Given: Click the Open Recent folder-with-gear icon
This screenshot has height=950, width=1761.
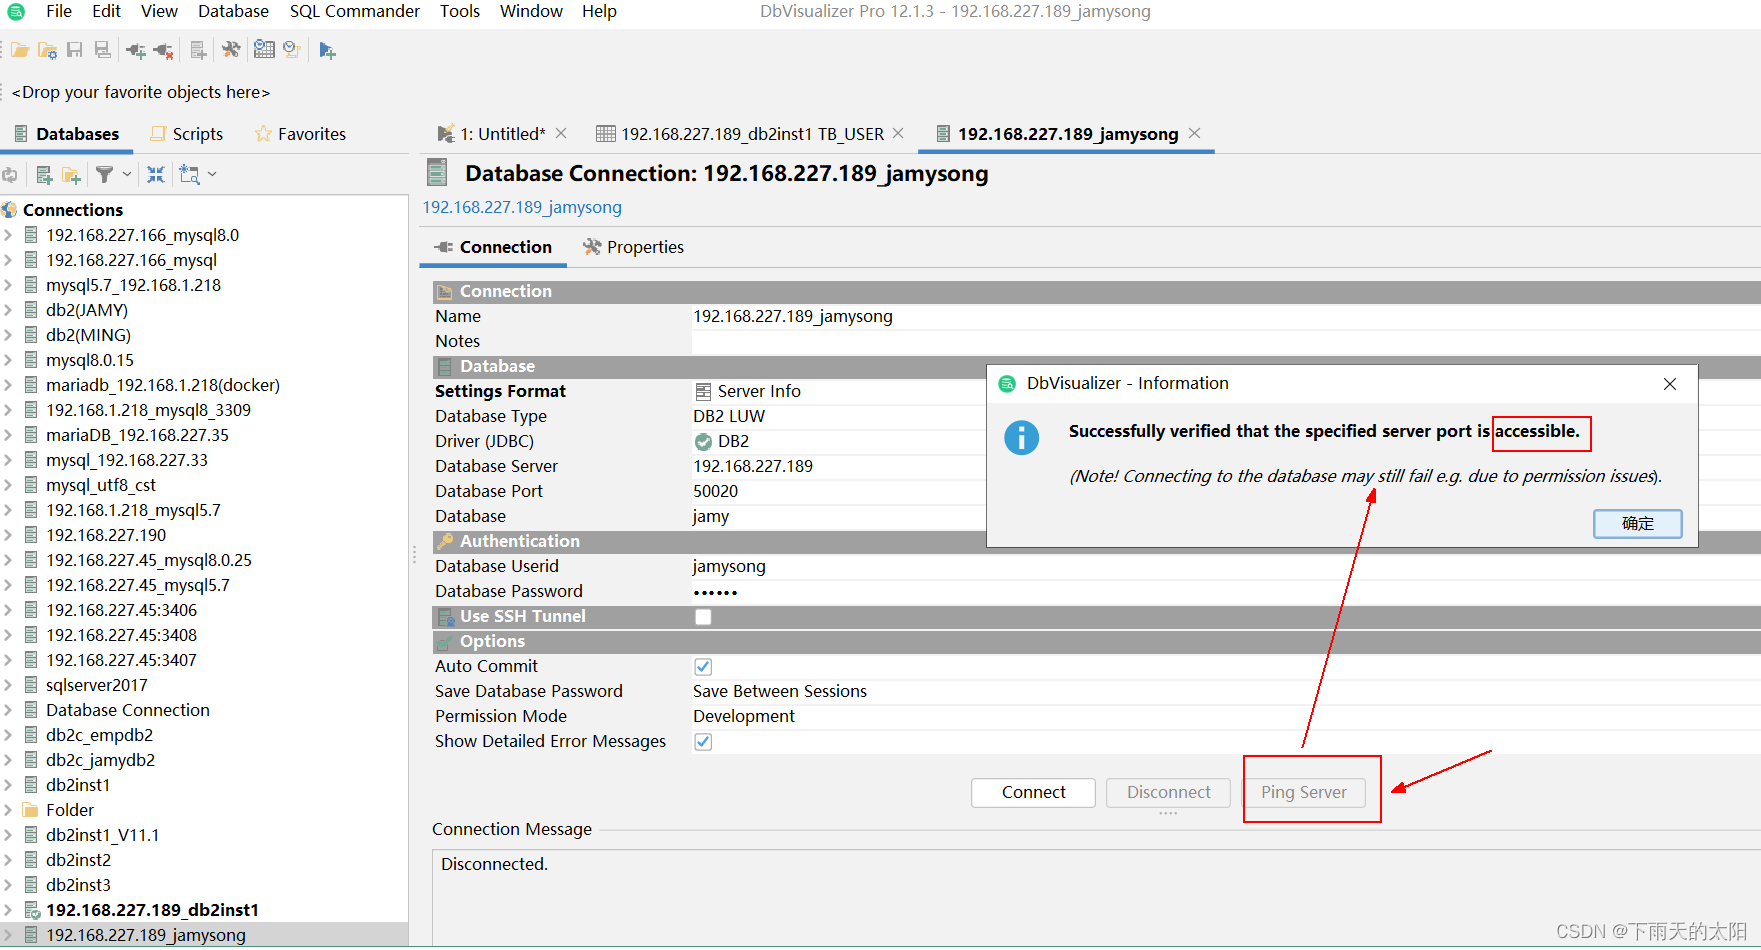Looking at the screenshot, I should [x=47, y=50].
